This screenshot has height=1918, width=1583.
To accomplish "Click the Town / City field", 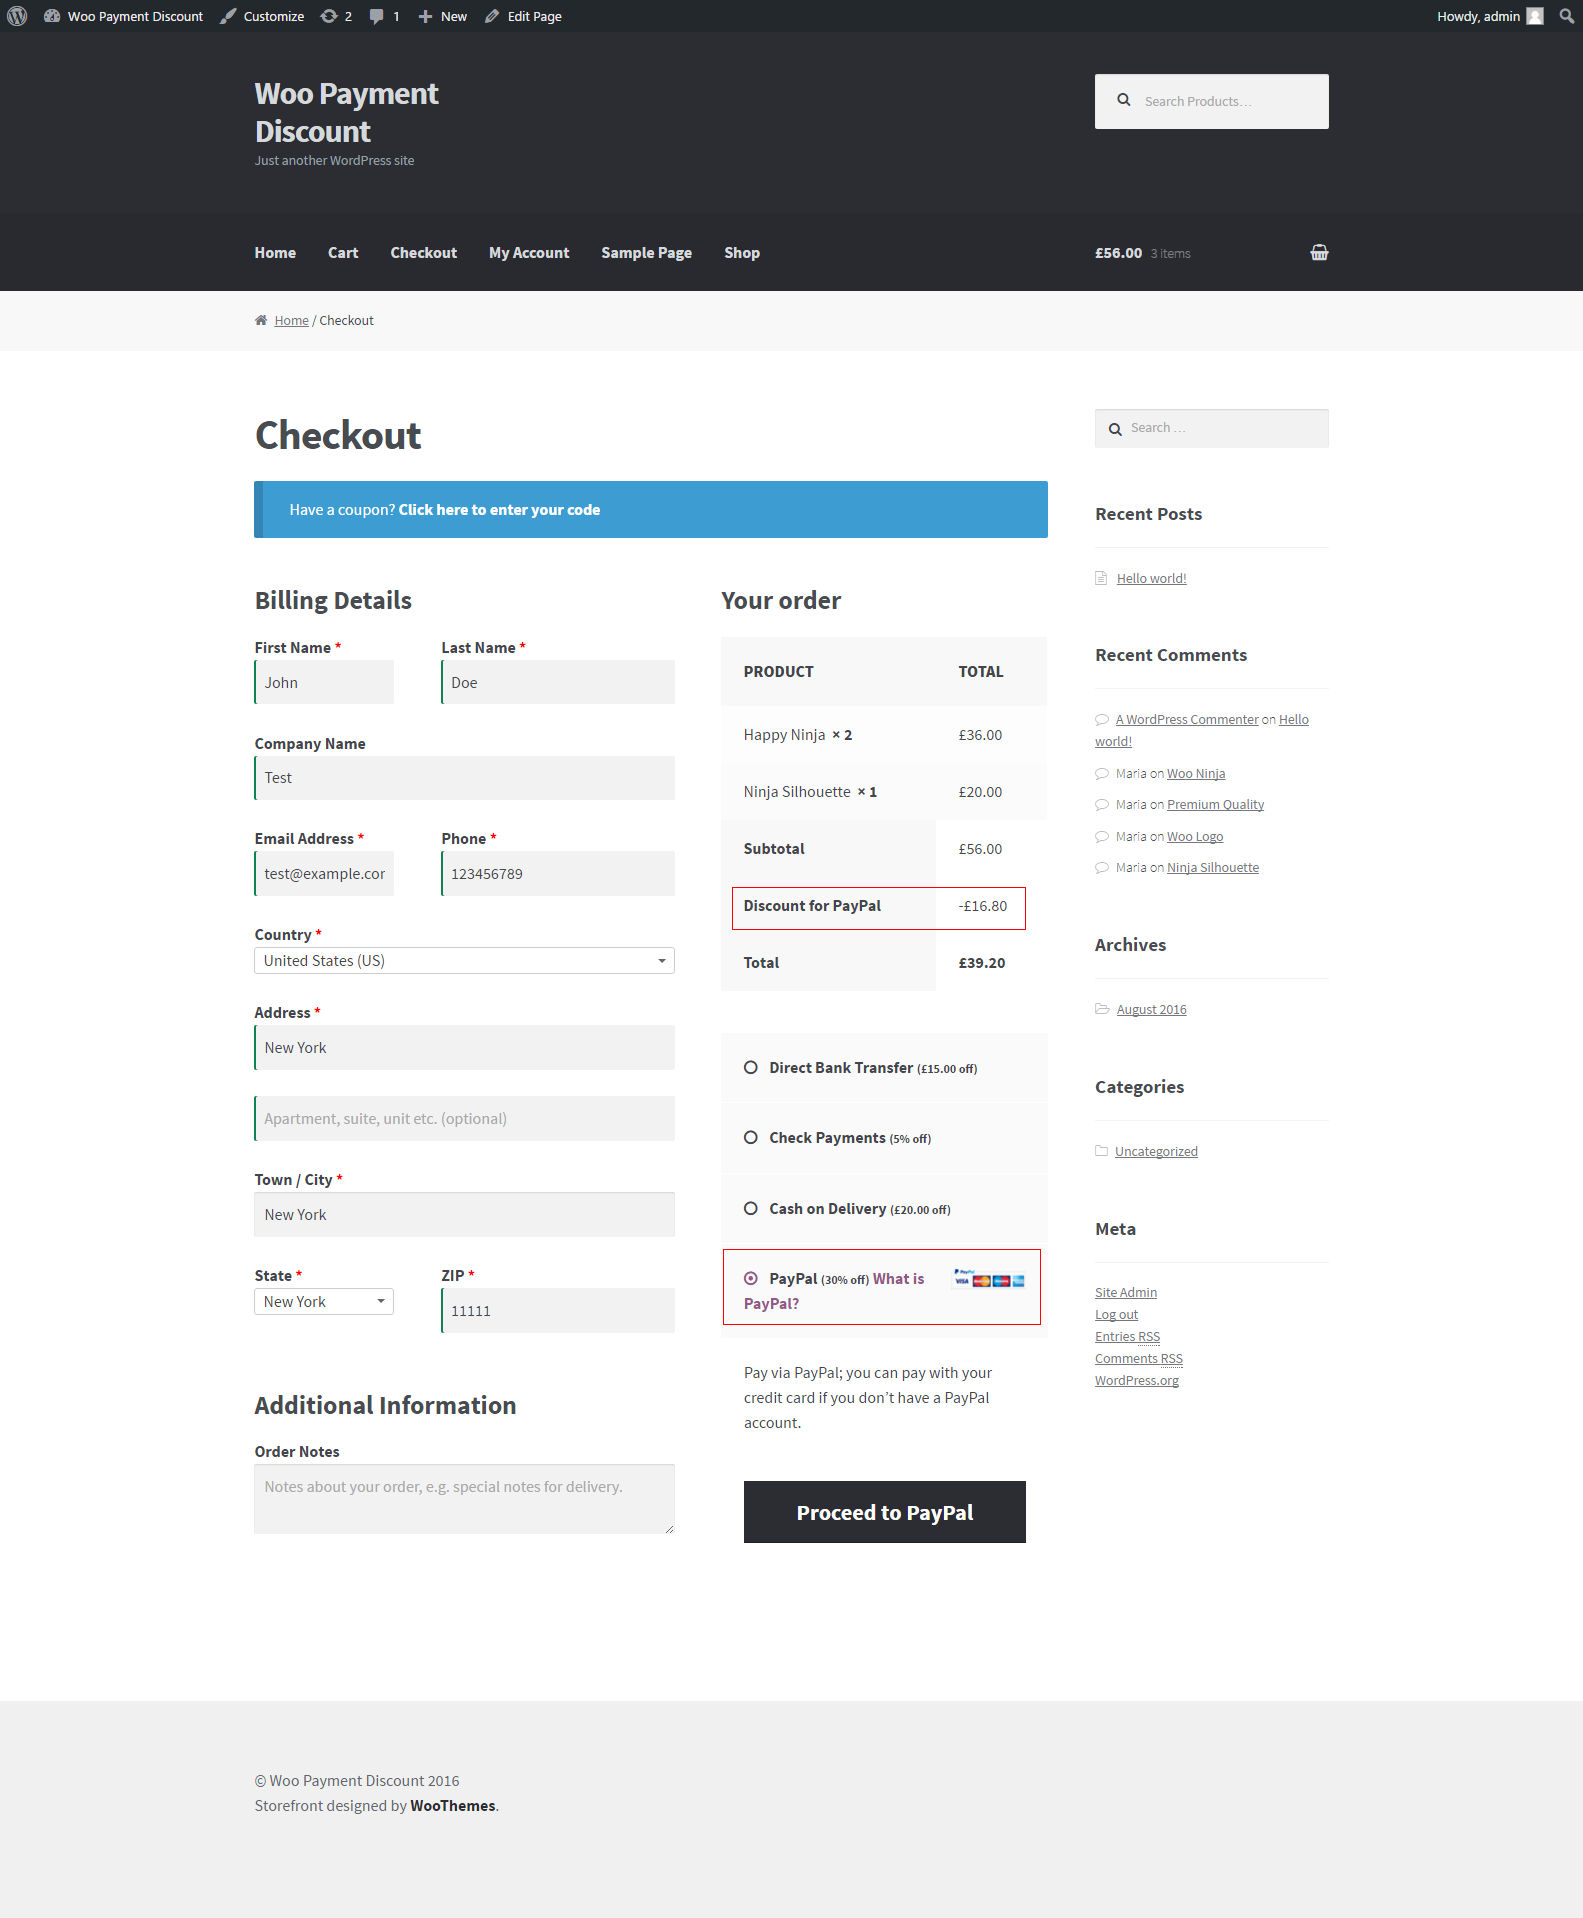I will click(x=464, y=1215).
